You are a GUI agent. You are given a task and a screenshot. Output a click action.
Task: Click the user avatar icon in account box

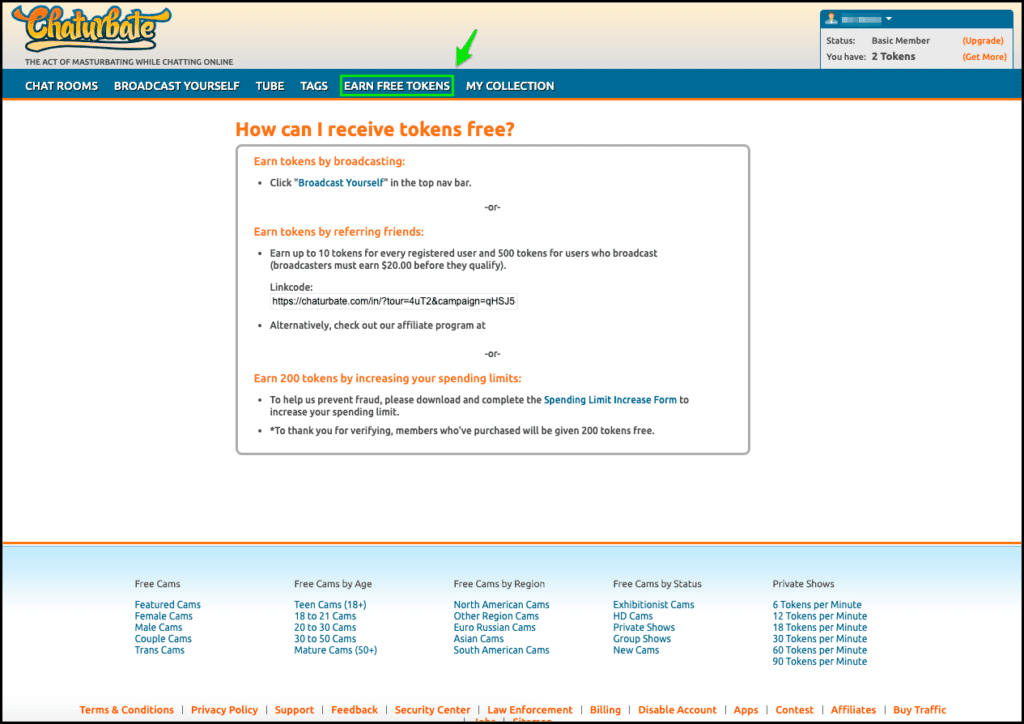pyautogui.click(x=831, y=19)
